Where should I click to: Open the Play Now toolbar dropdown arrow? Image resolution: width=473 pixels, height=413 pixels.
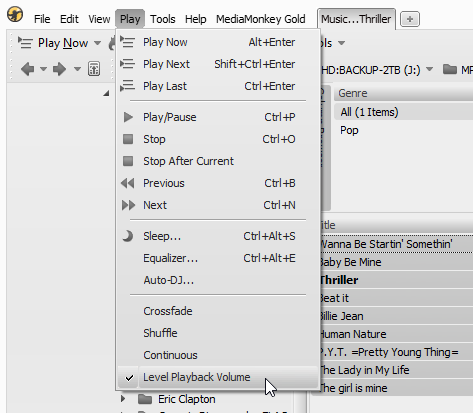[97, 43]
